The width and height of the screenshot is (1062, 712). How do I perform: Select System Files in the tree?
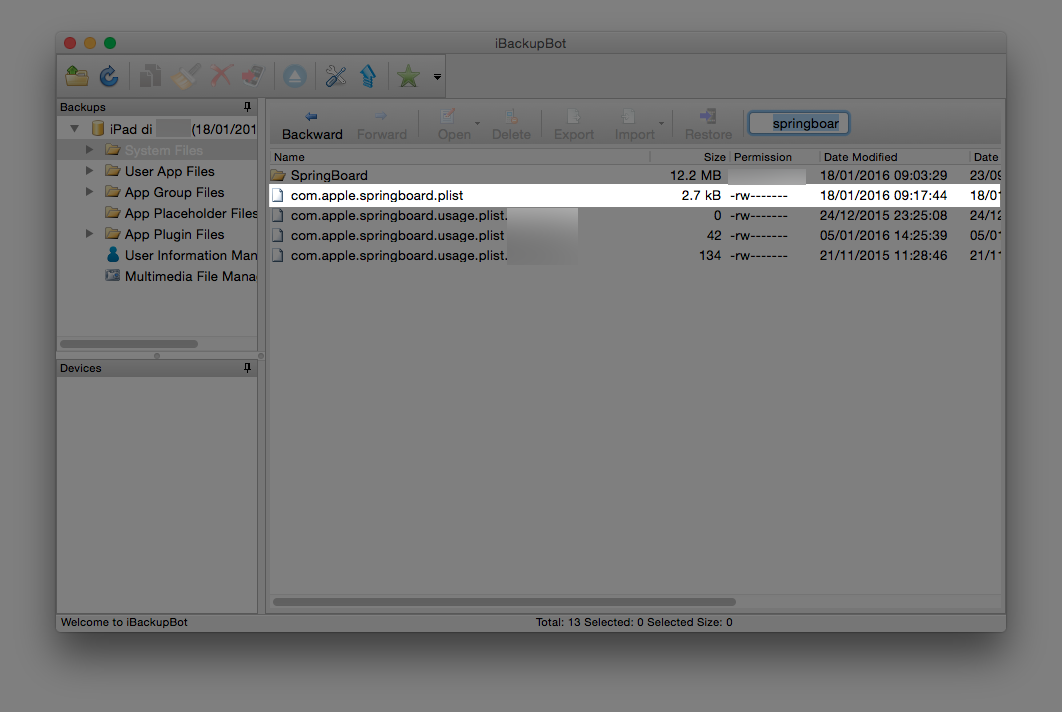pos(163,150)
